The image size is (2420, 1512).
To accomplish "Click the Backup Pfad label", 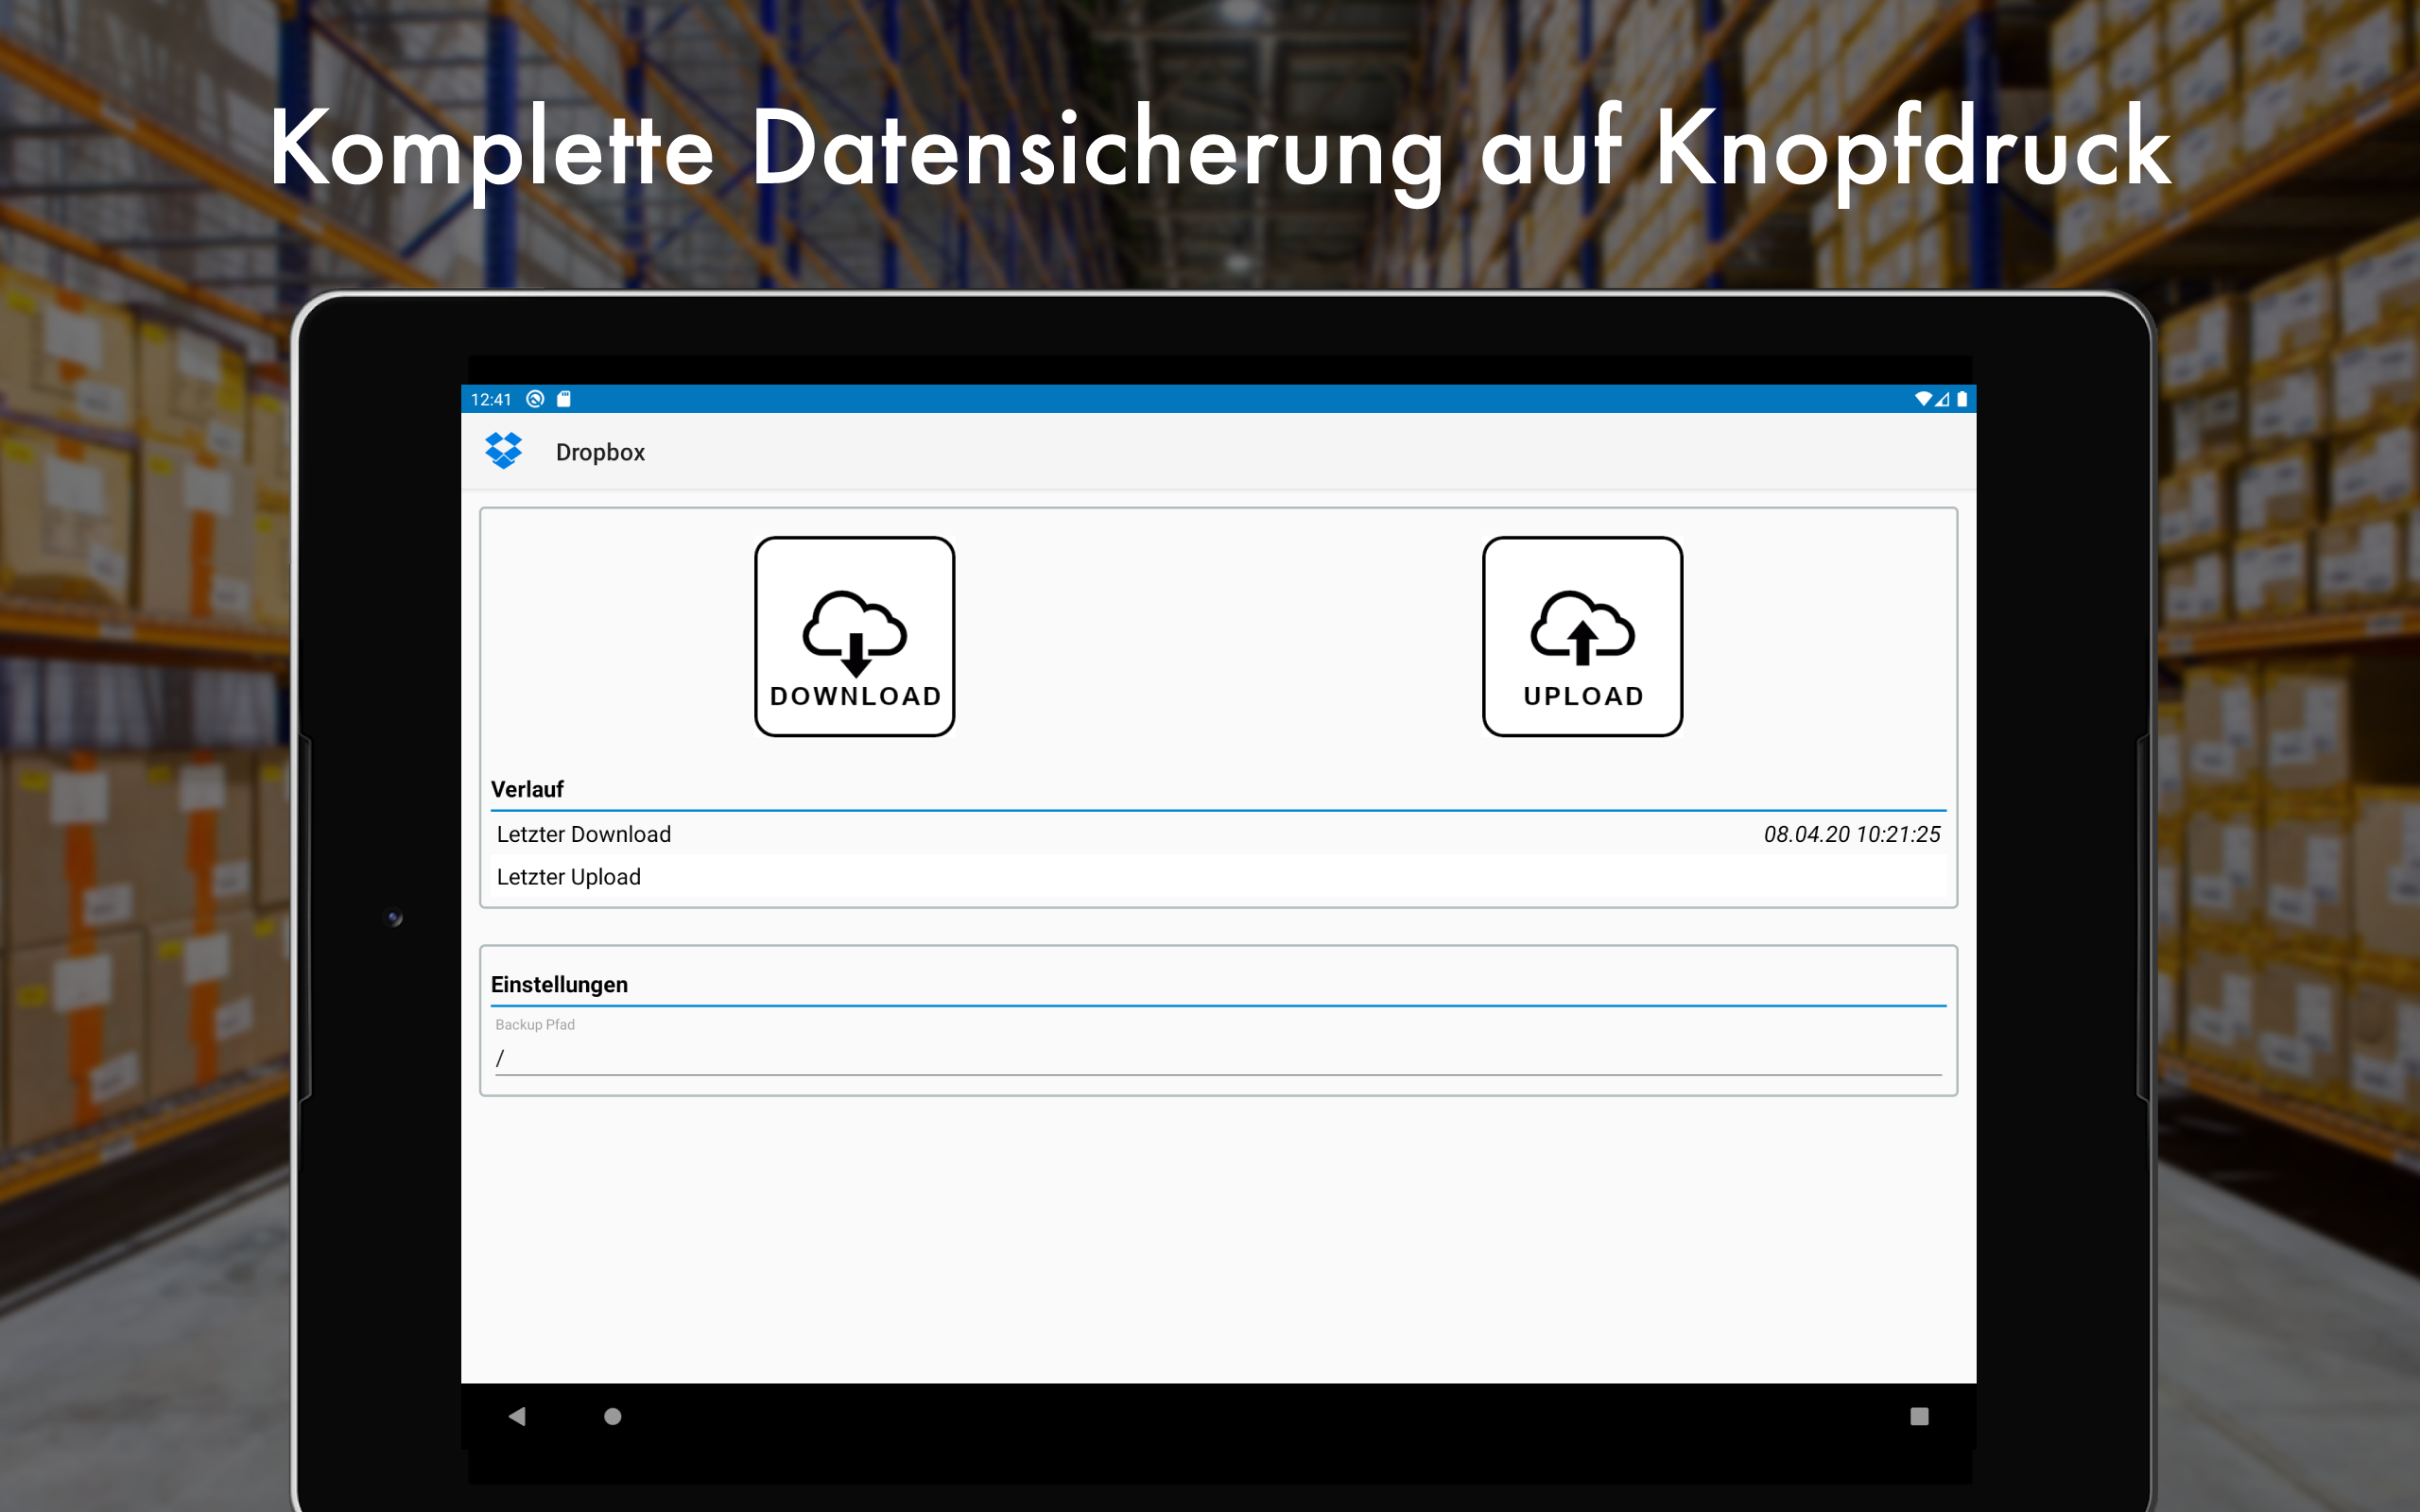I will 535,1024.
